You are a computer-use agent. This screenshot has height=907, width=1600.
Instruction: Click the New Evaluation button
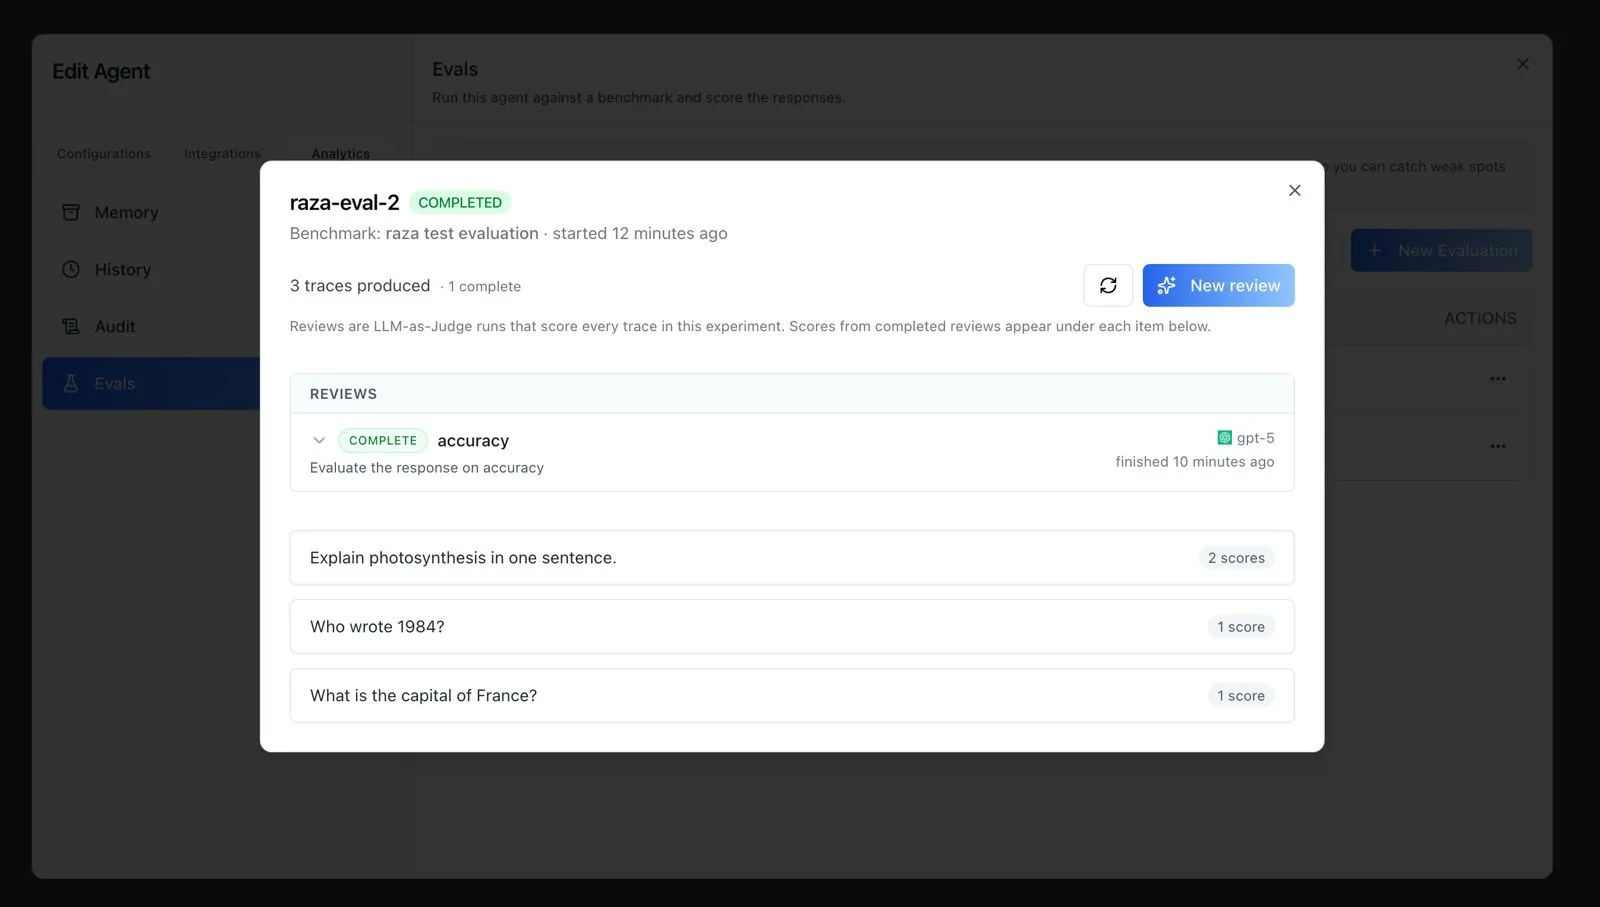pyautogui.click(x=1441, y=250)
